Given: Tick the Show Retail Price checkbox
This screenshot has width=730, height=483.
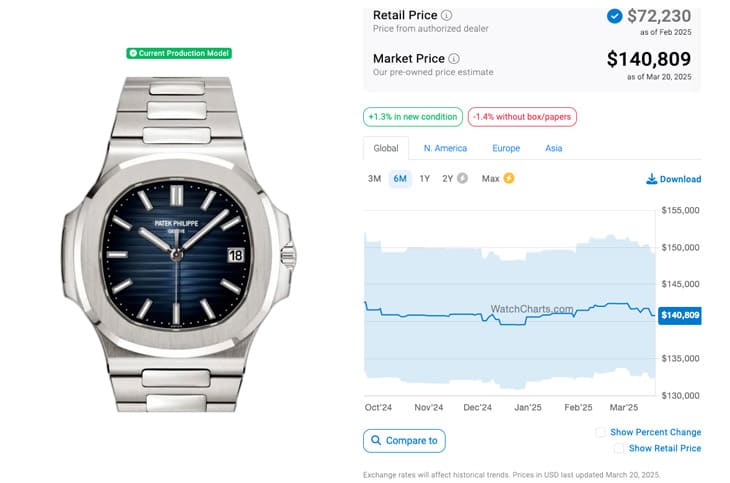Looking at the screenshot, I should (x=619, y=448).
